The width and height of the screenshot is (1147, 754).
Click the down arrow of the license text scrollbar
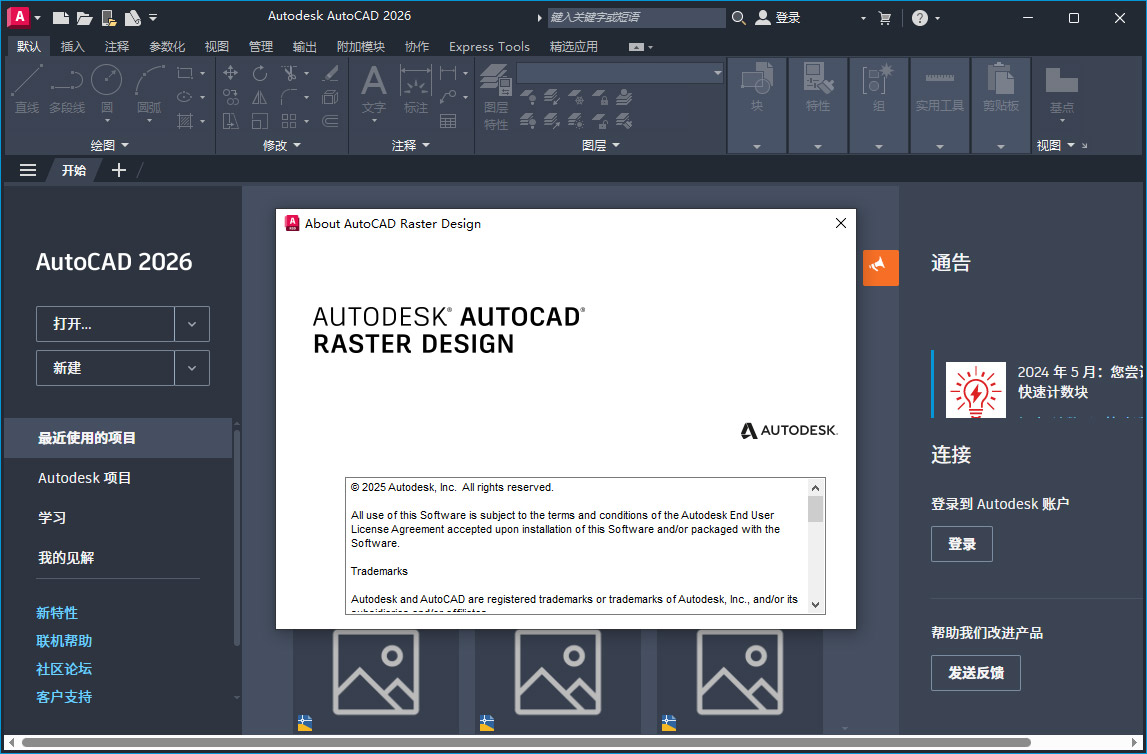pyautogui.click(x=814, y=604)
